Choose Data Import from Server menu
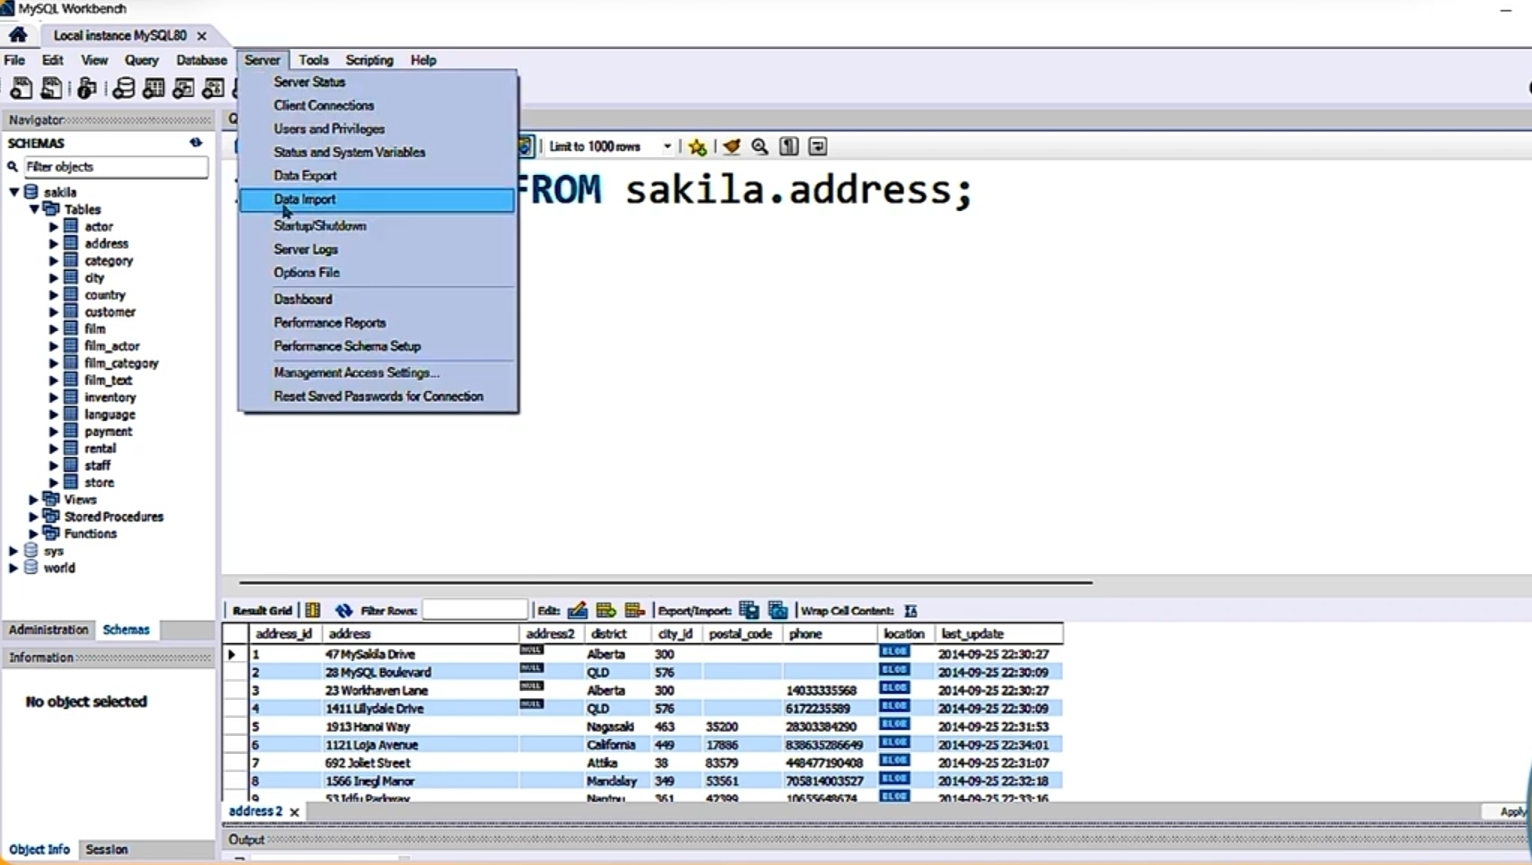Screen dimensions: 1532x865 (x=377, y=199)
